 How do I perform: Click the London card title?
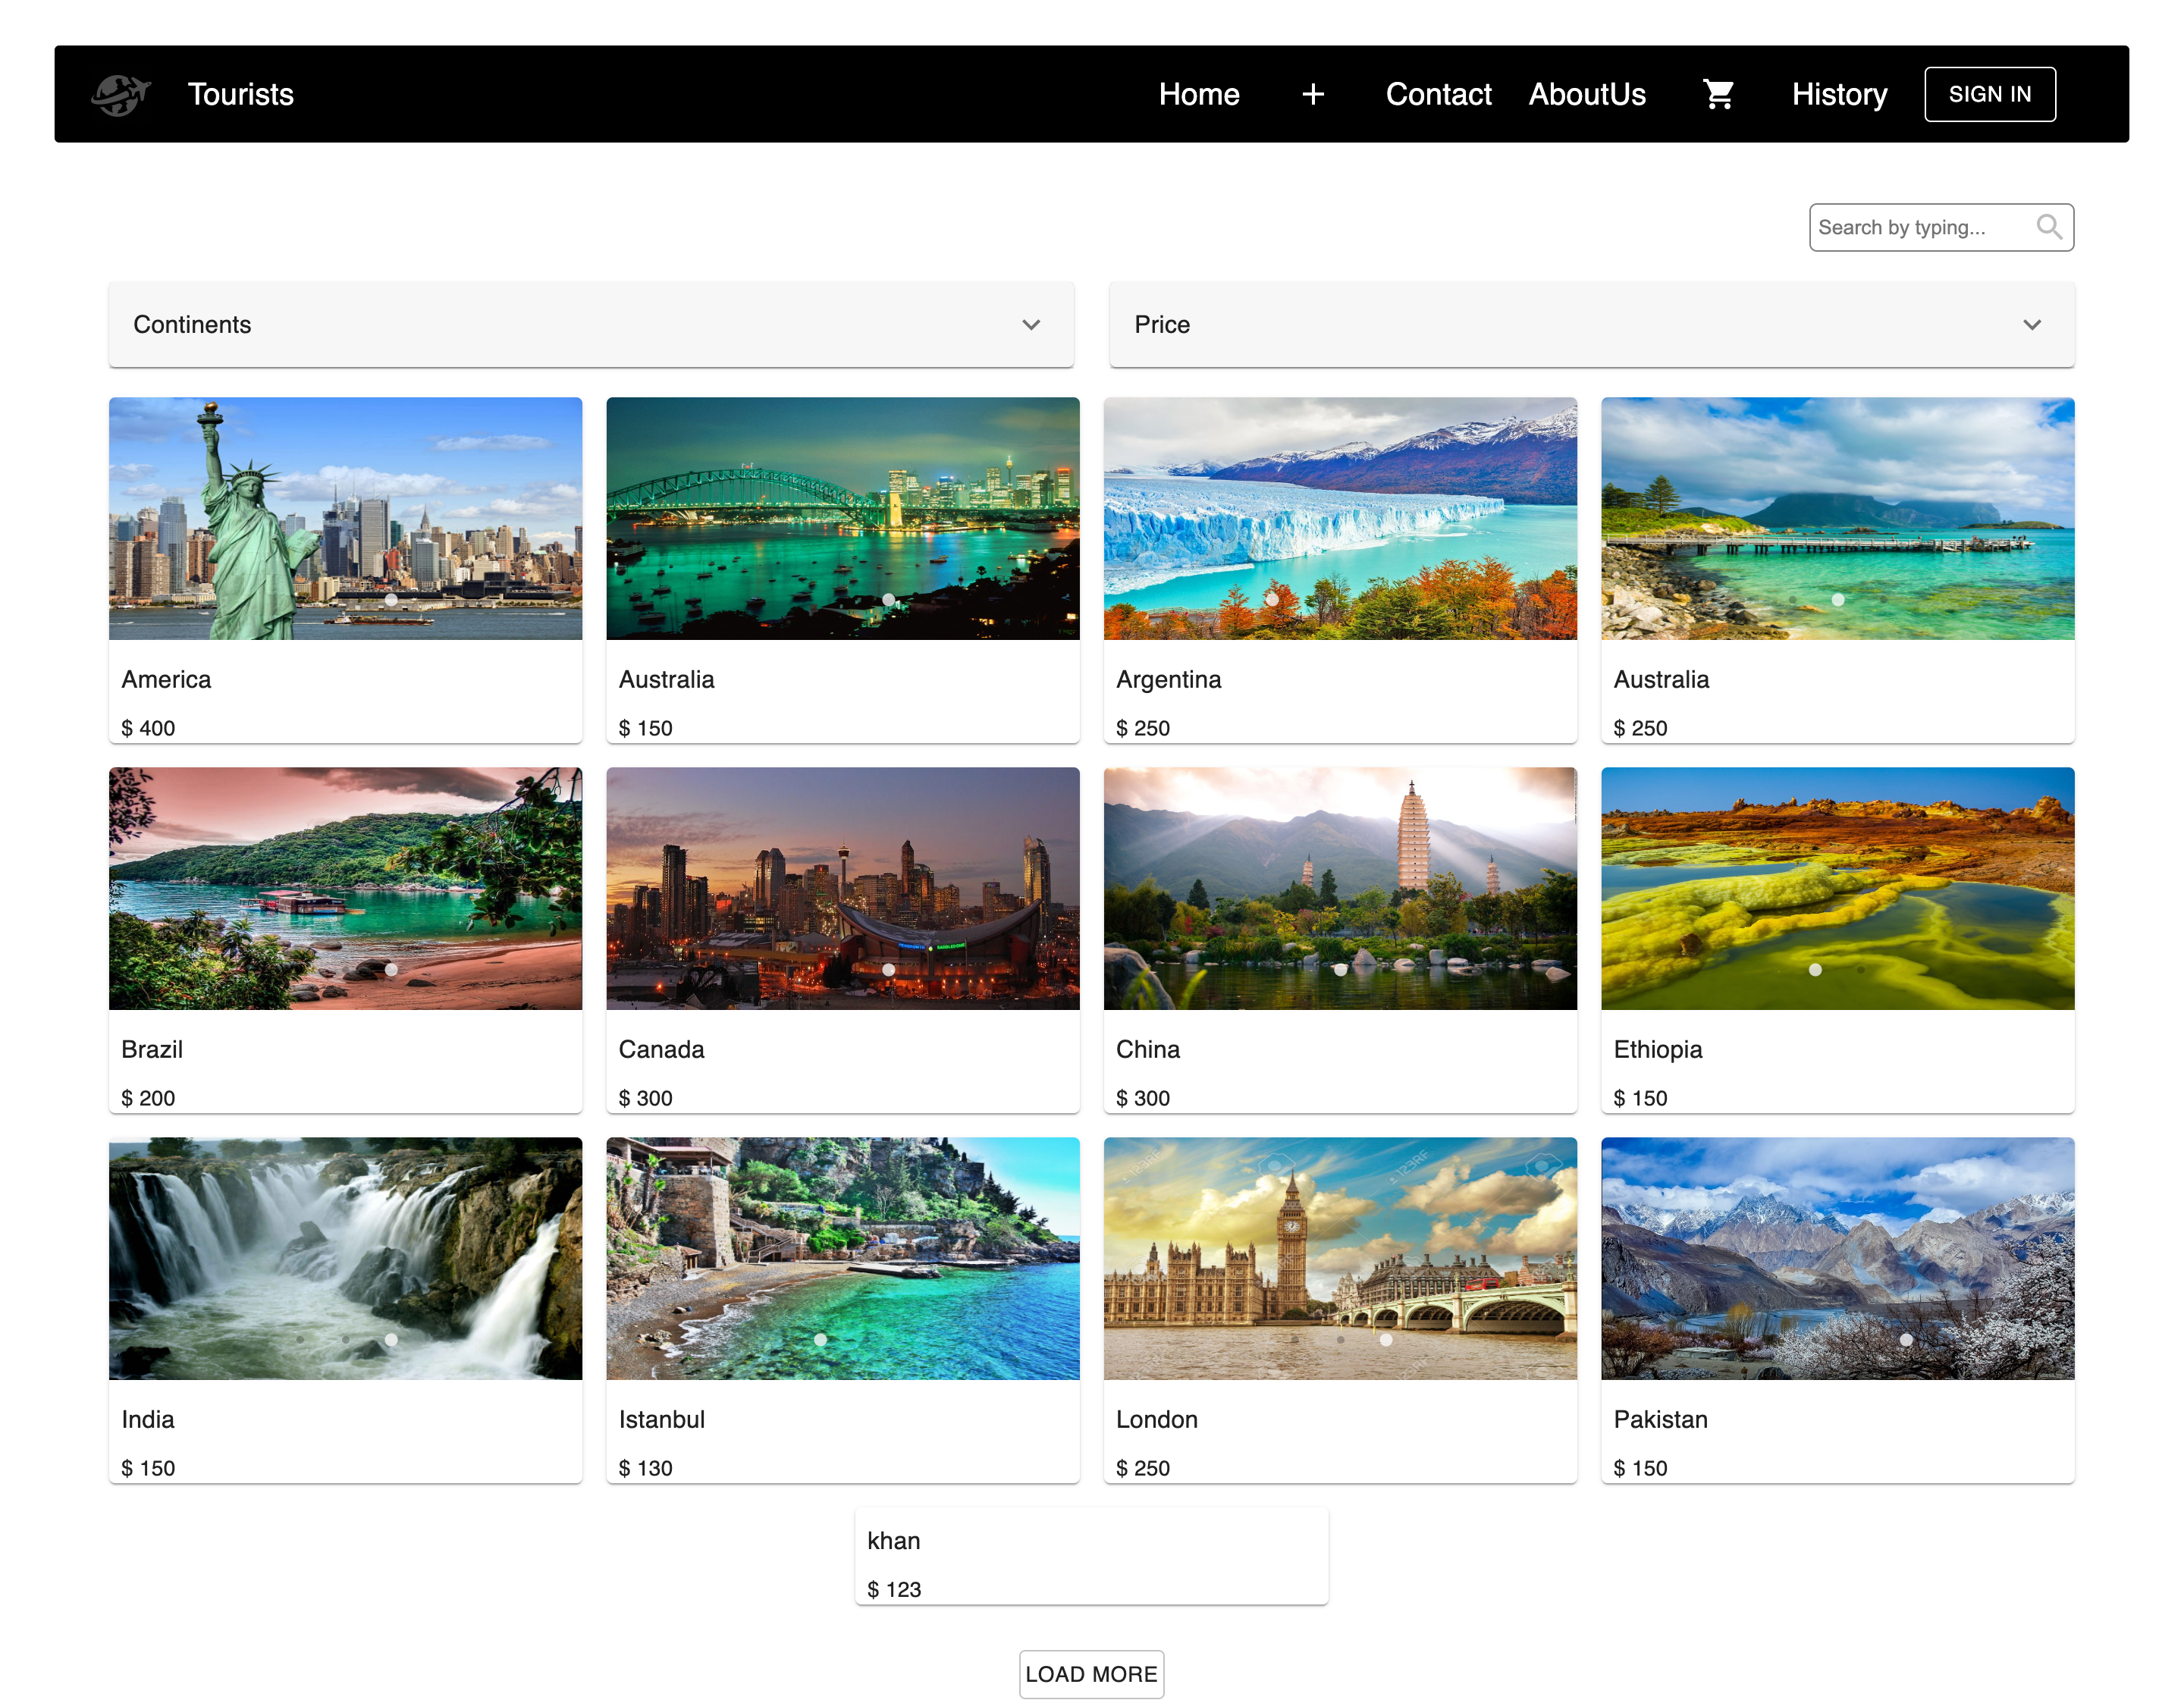click(1157, 1419)
